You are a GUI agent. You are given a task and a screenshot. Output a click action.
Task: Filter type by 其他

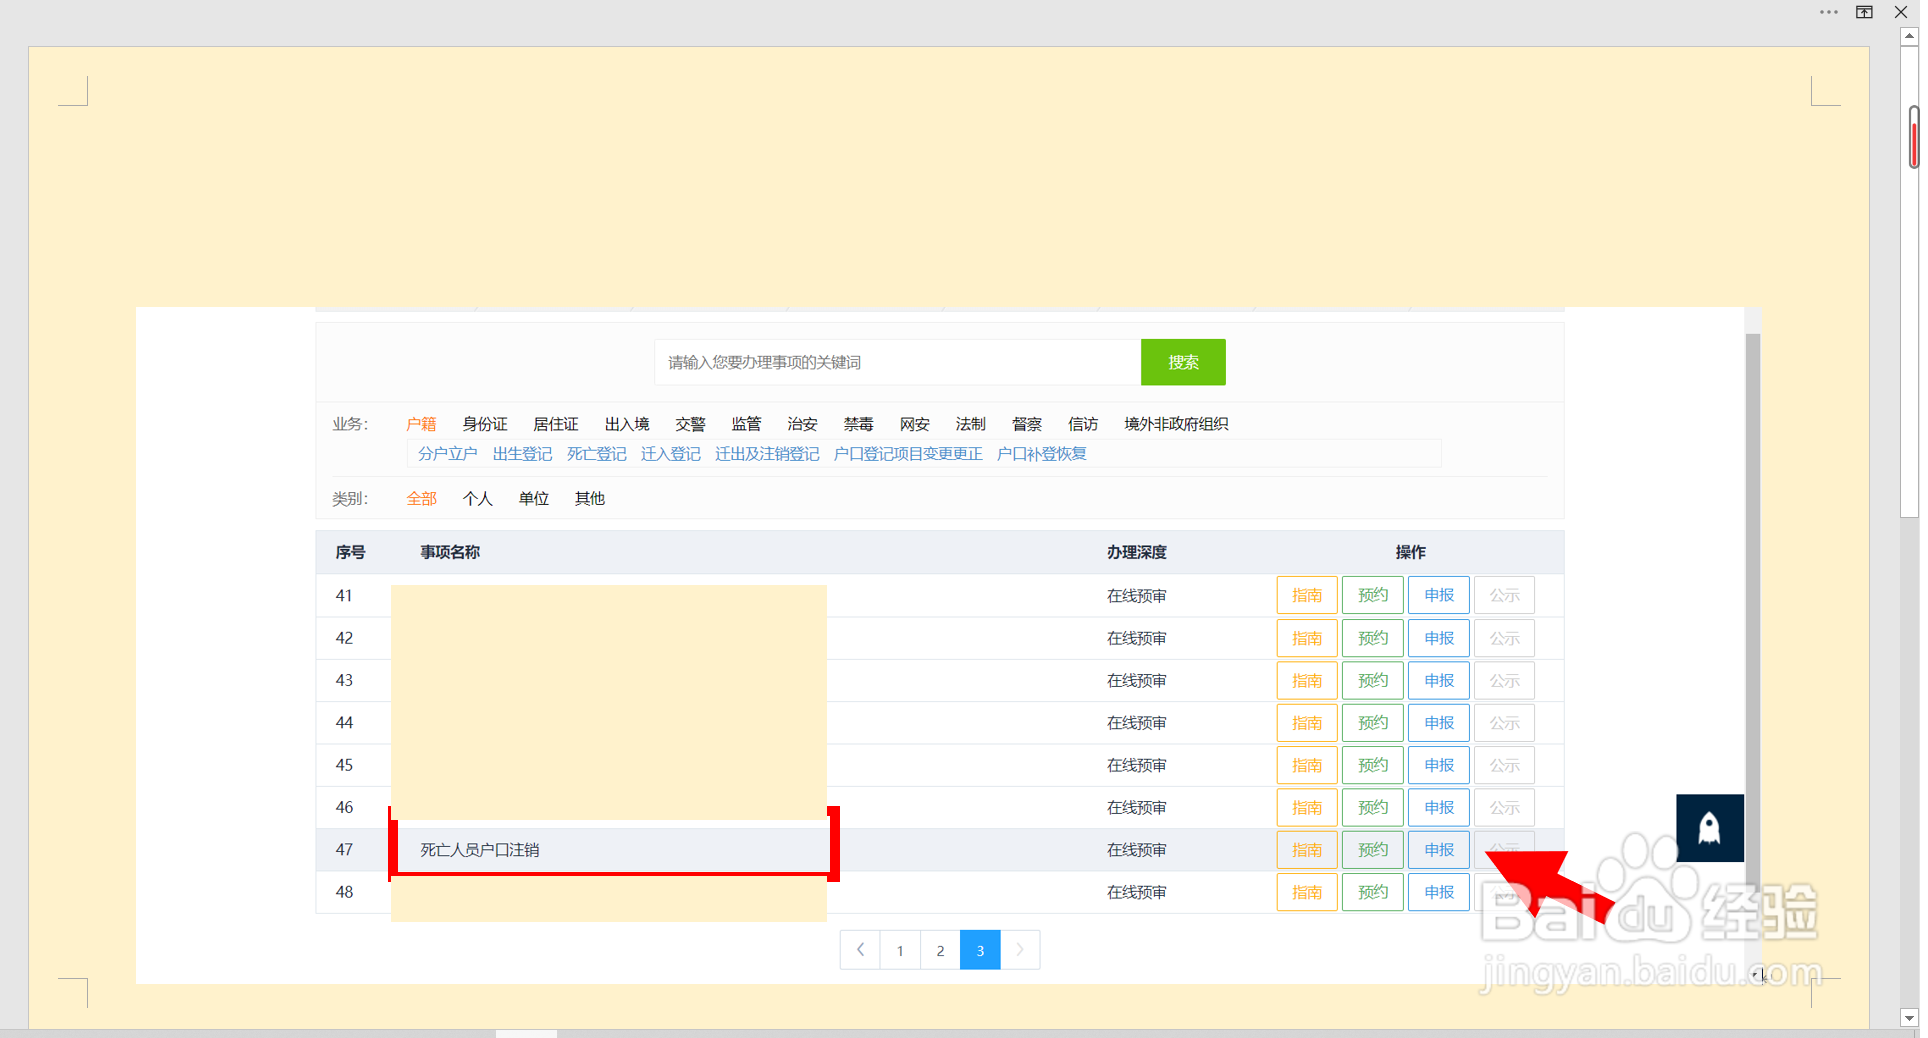coord(589,499)
